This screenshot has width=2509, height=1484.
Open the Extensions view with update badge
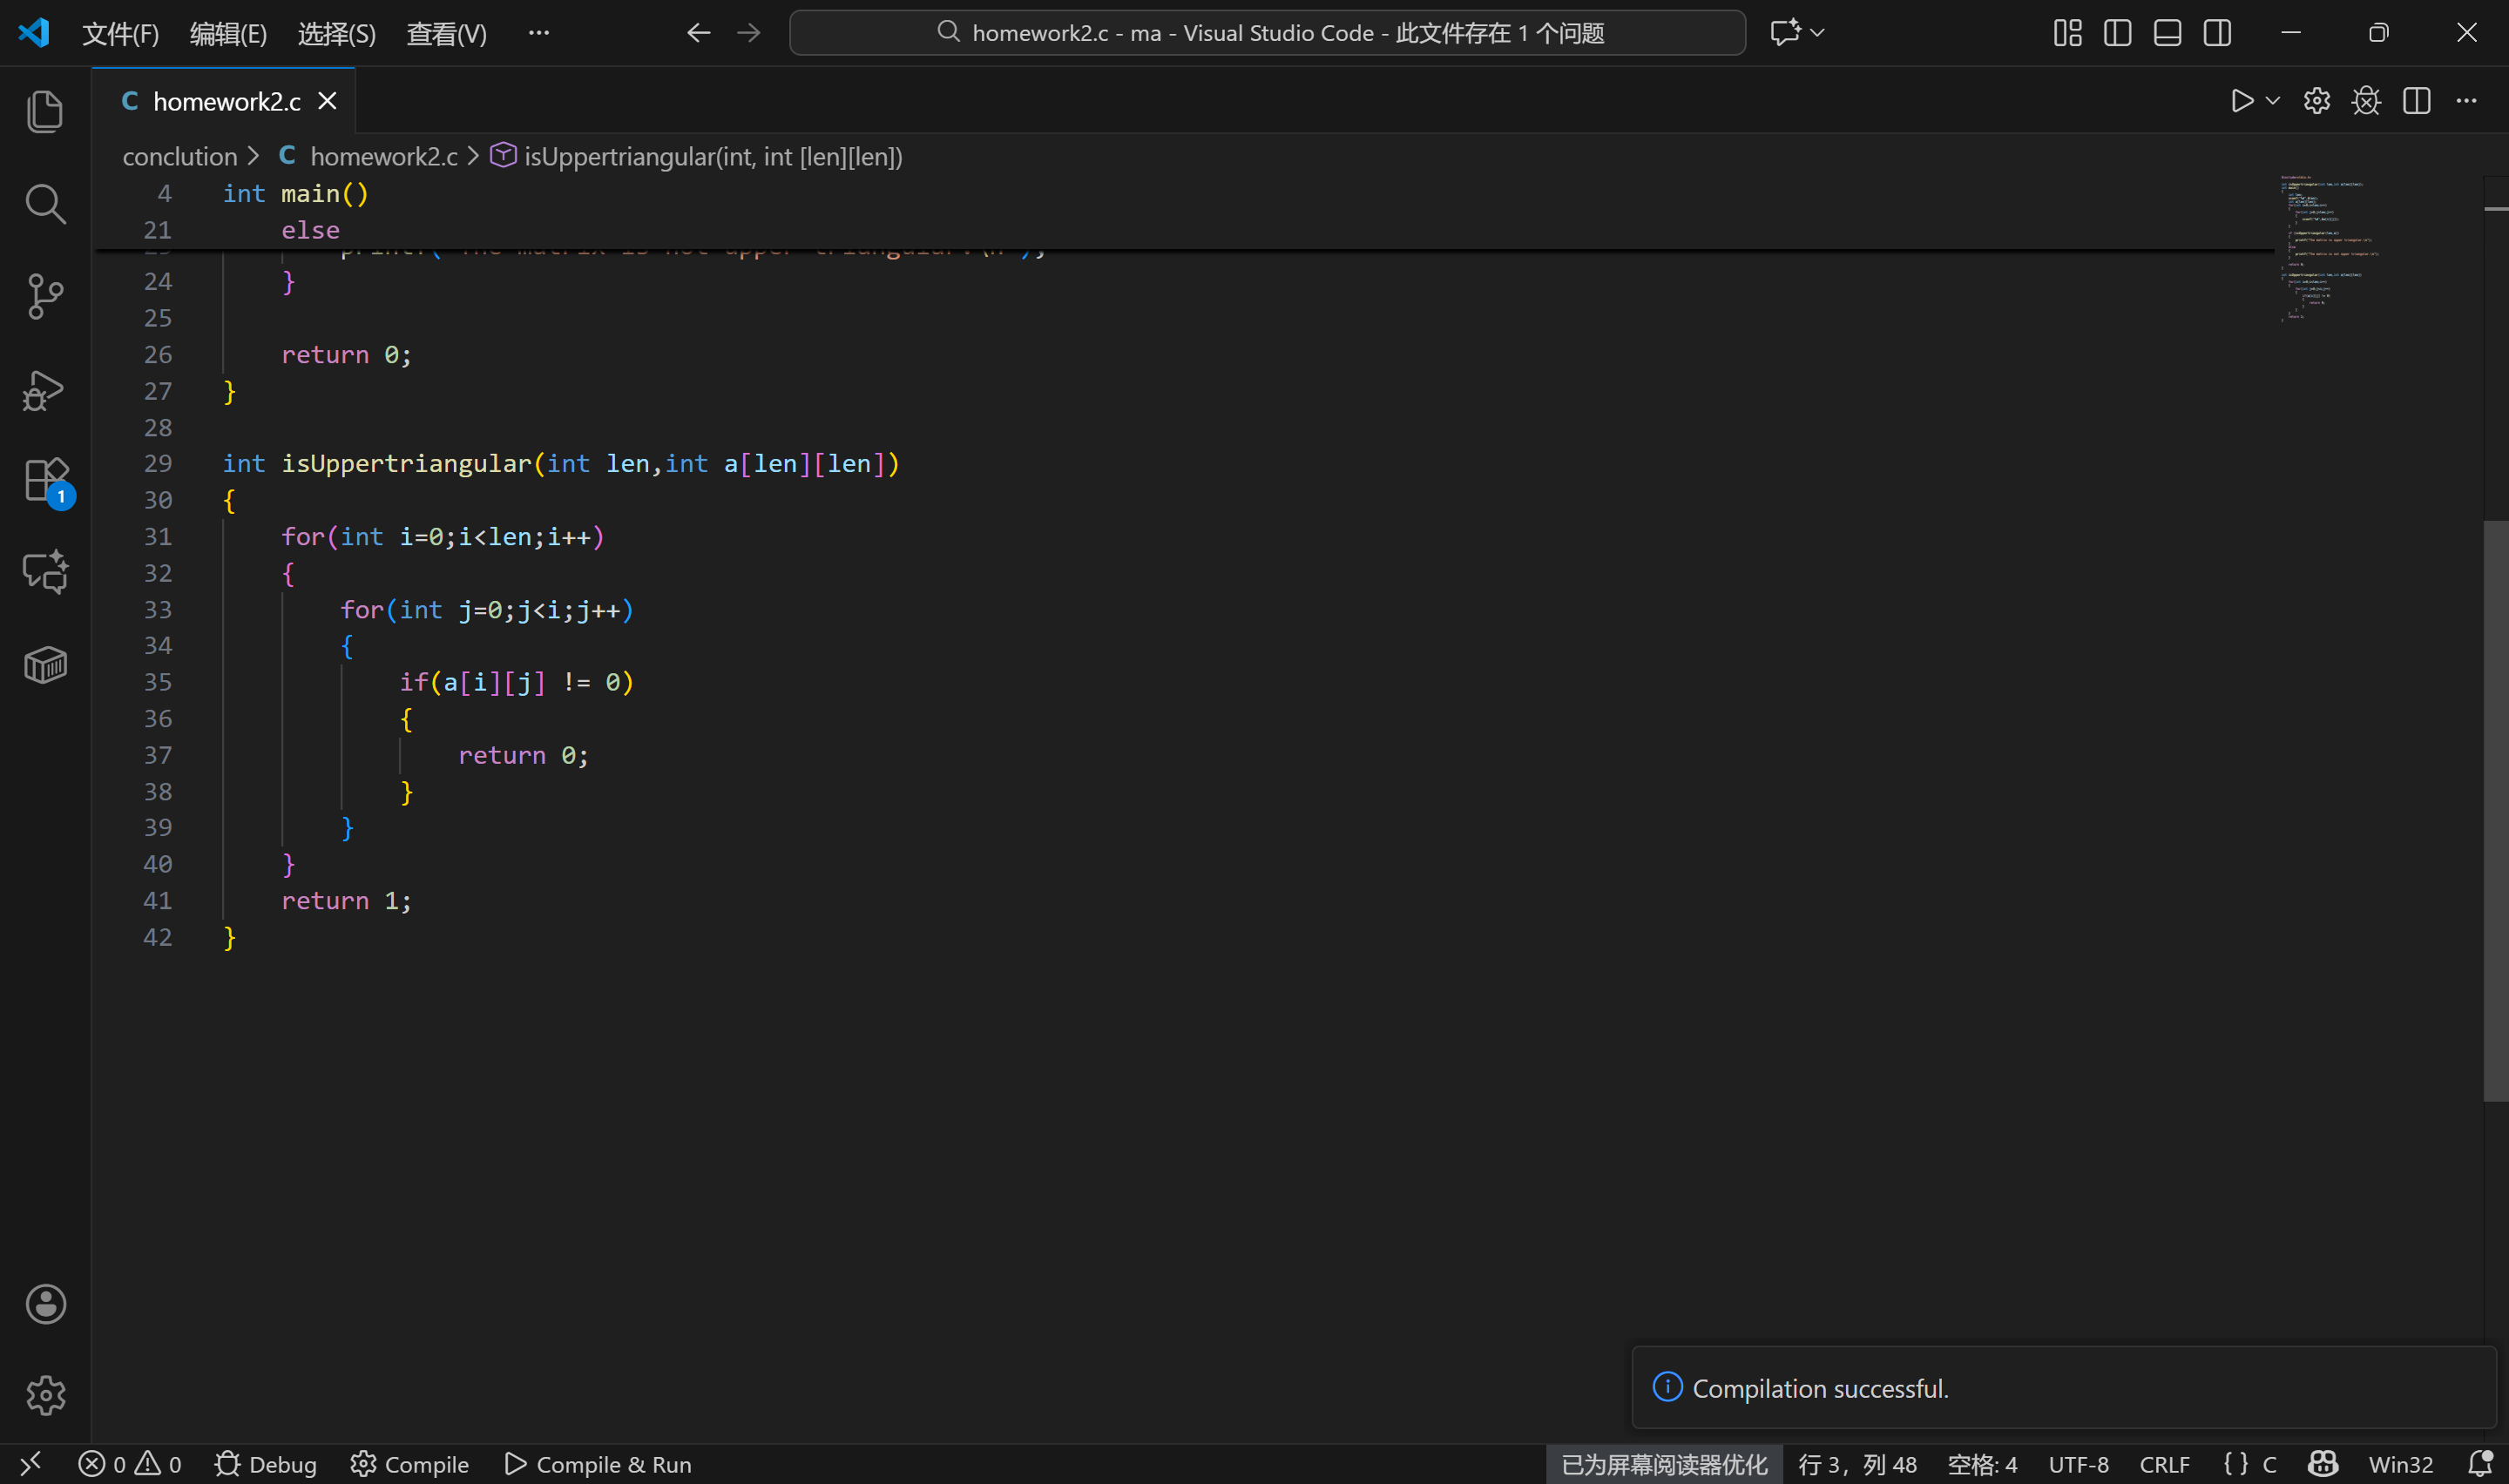pos(45,482)
